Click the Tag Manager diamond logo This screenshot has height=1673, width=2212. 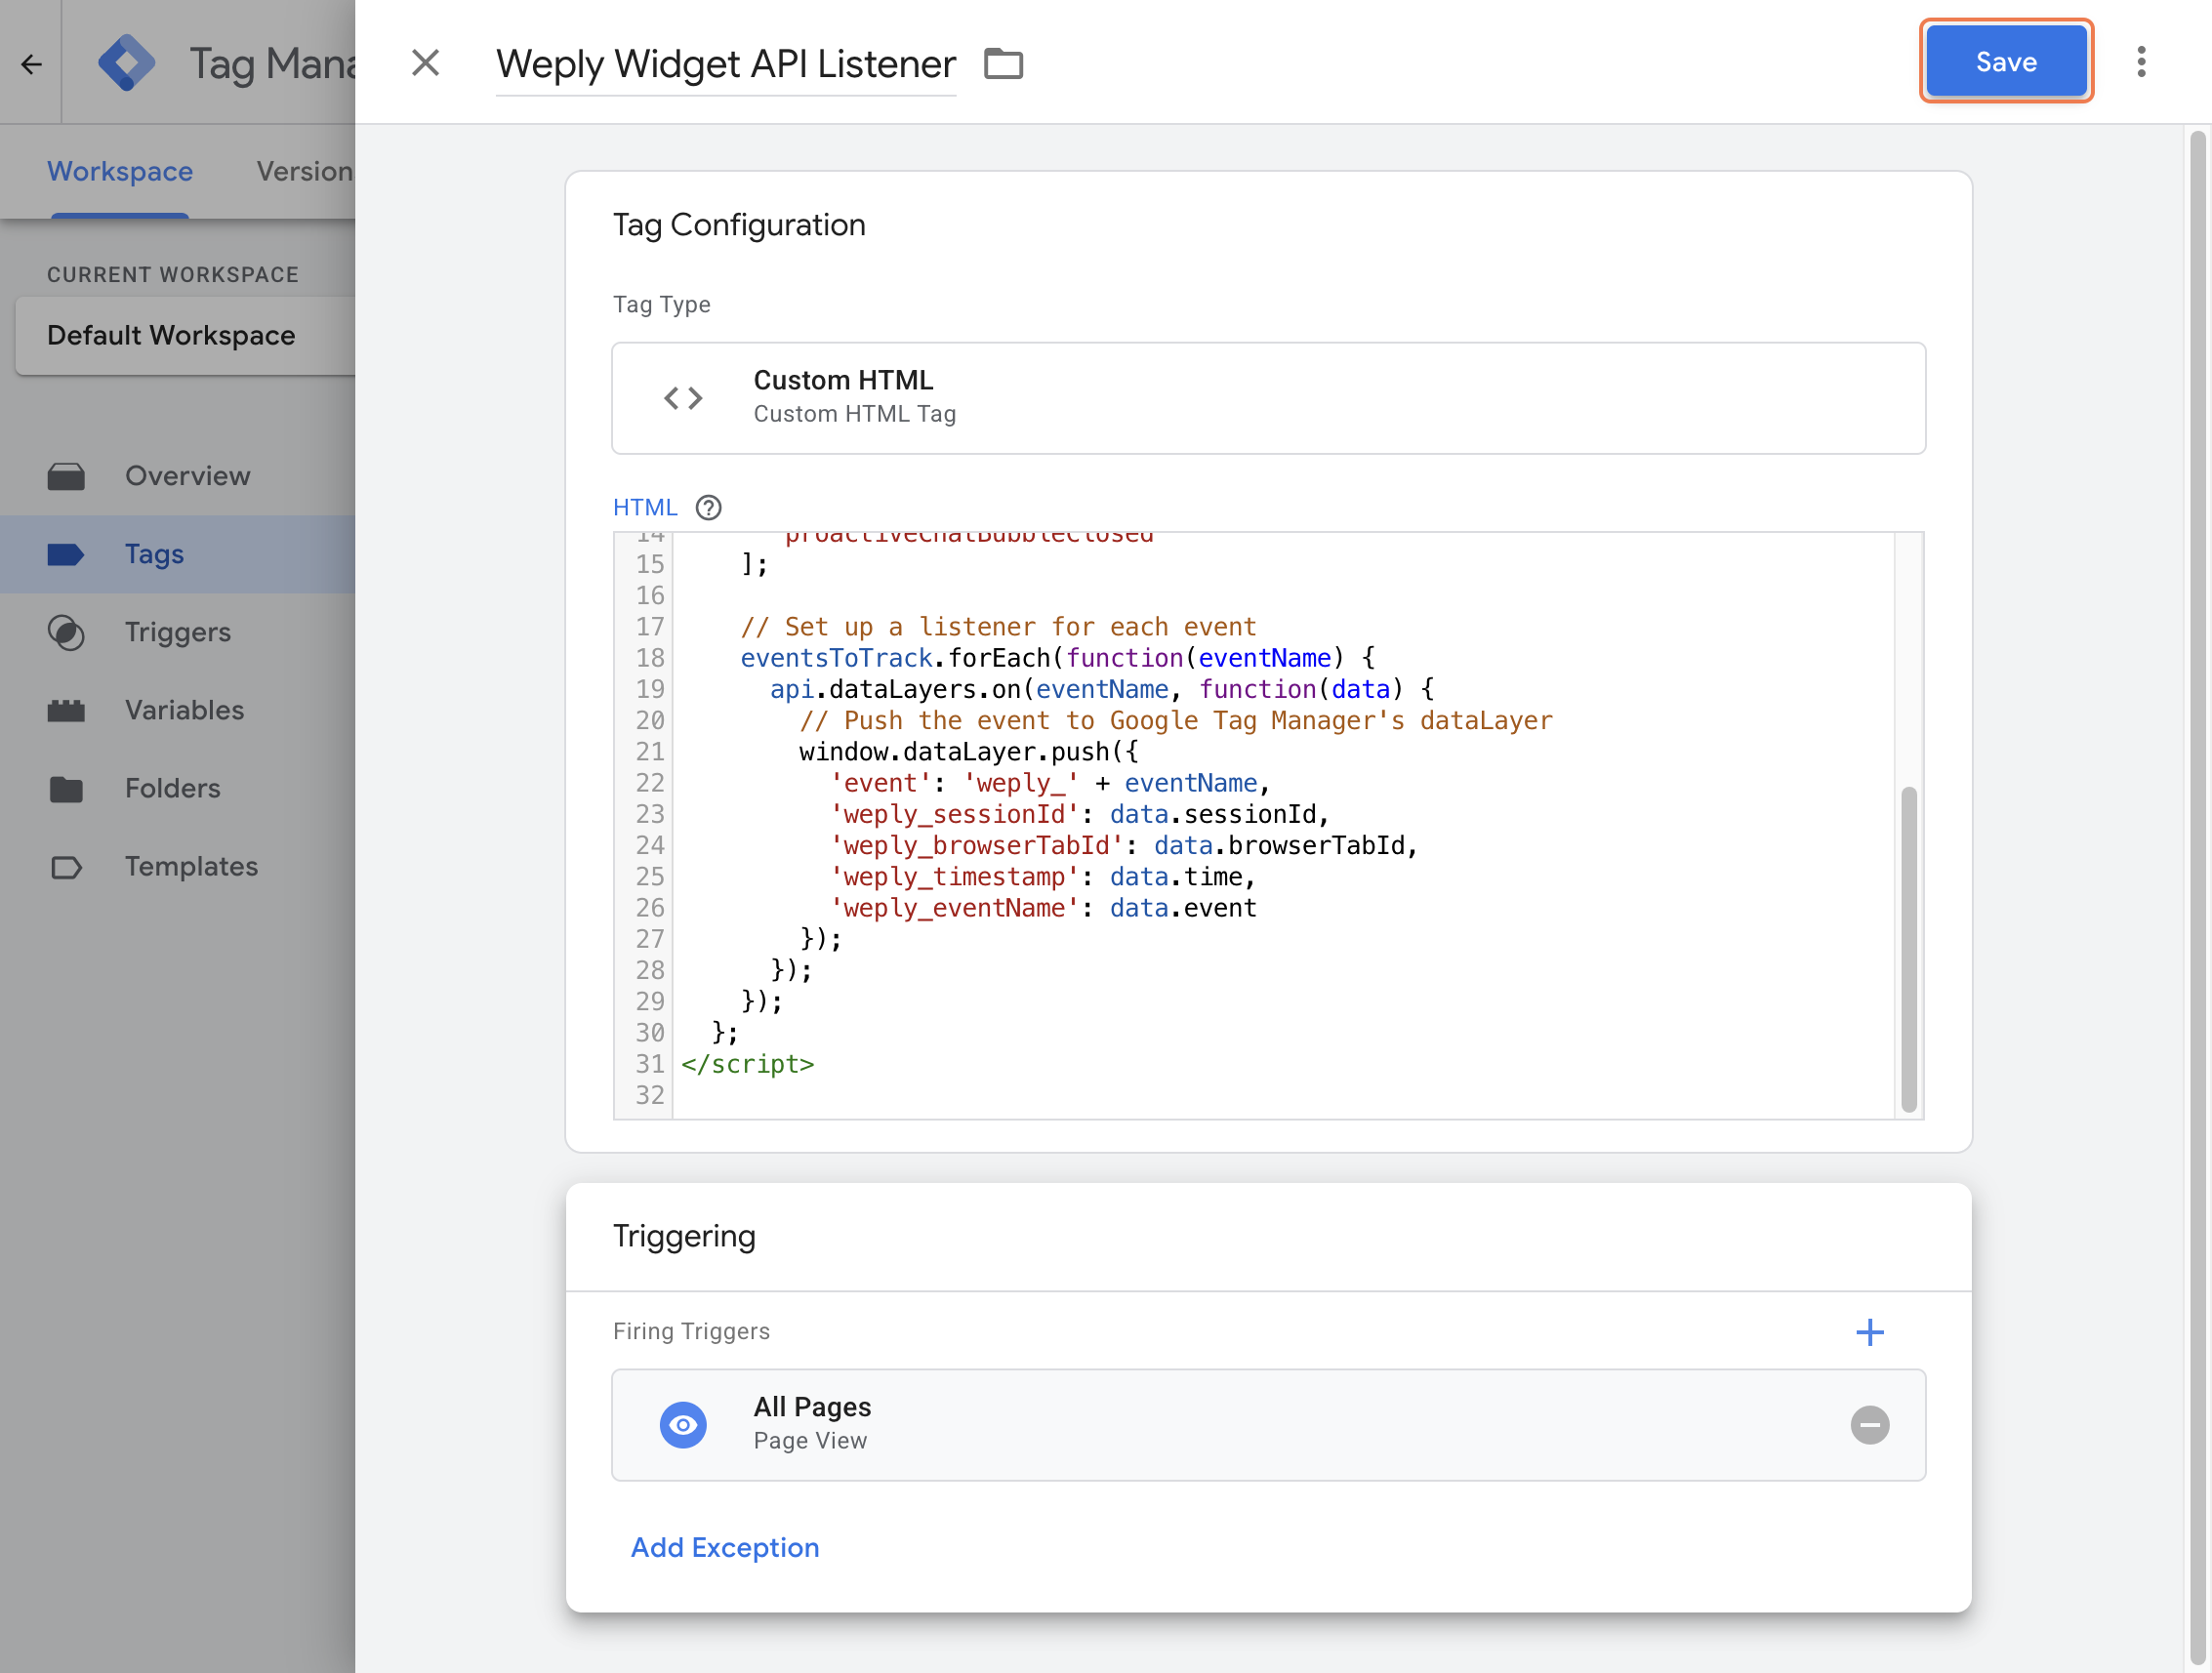[x=127, y=63]
